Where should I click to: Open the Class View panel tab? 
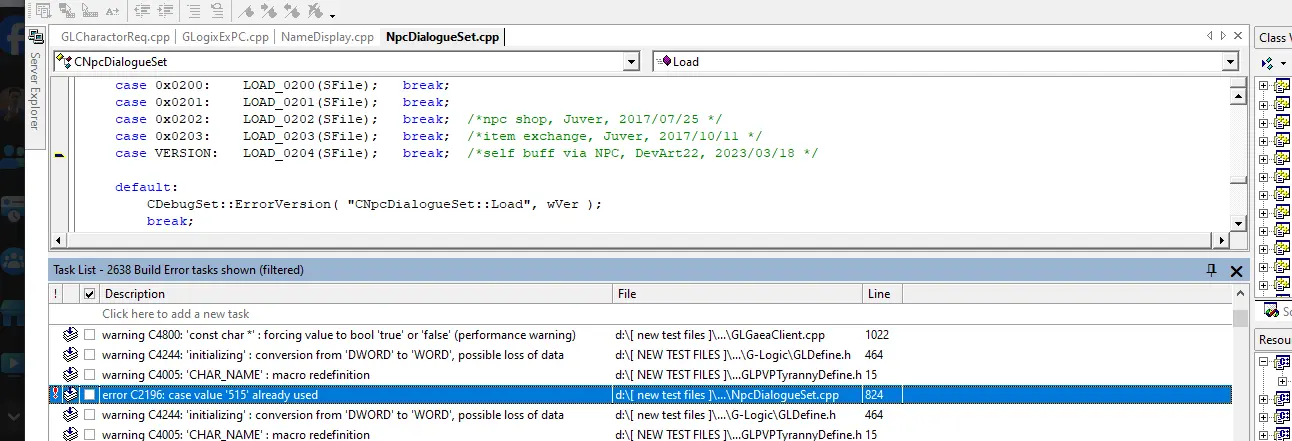click(x=1273, y=38)
